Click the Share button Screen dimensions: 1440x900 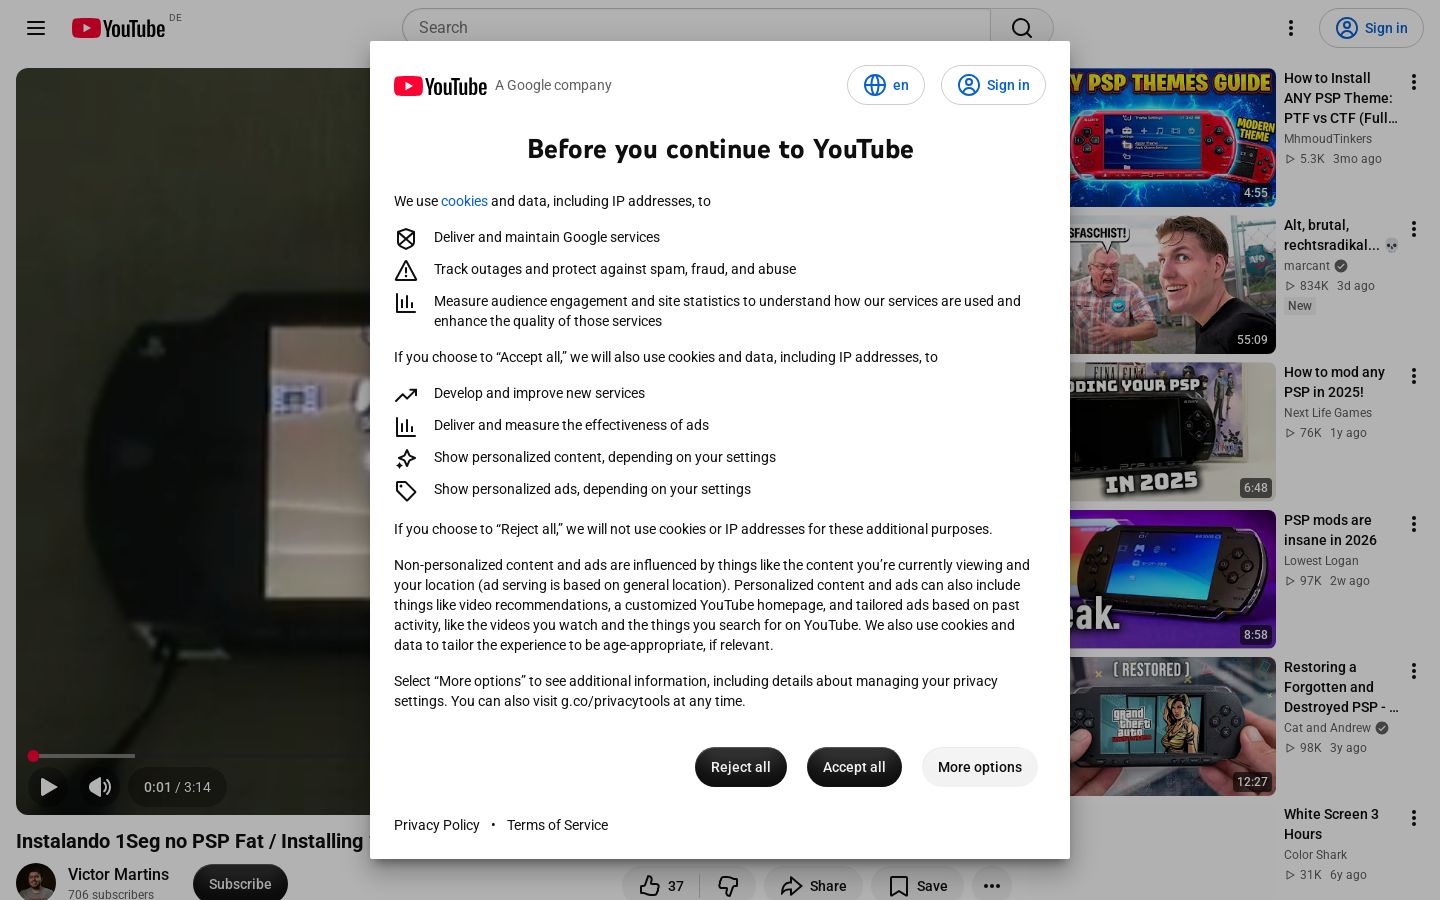click(813, 886)
